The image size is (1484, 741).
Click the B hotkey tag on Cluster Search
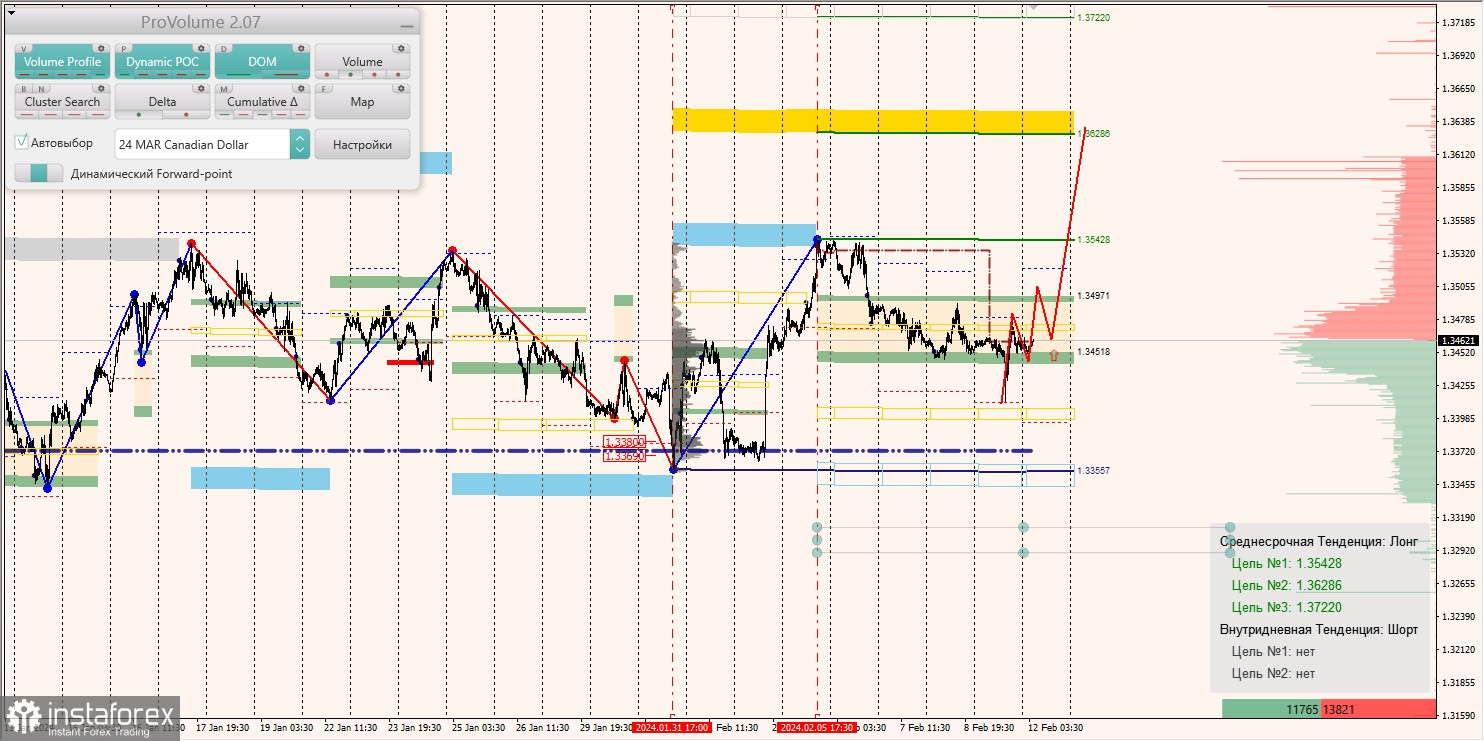coord(24,88)
